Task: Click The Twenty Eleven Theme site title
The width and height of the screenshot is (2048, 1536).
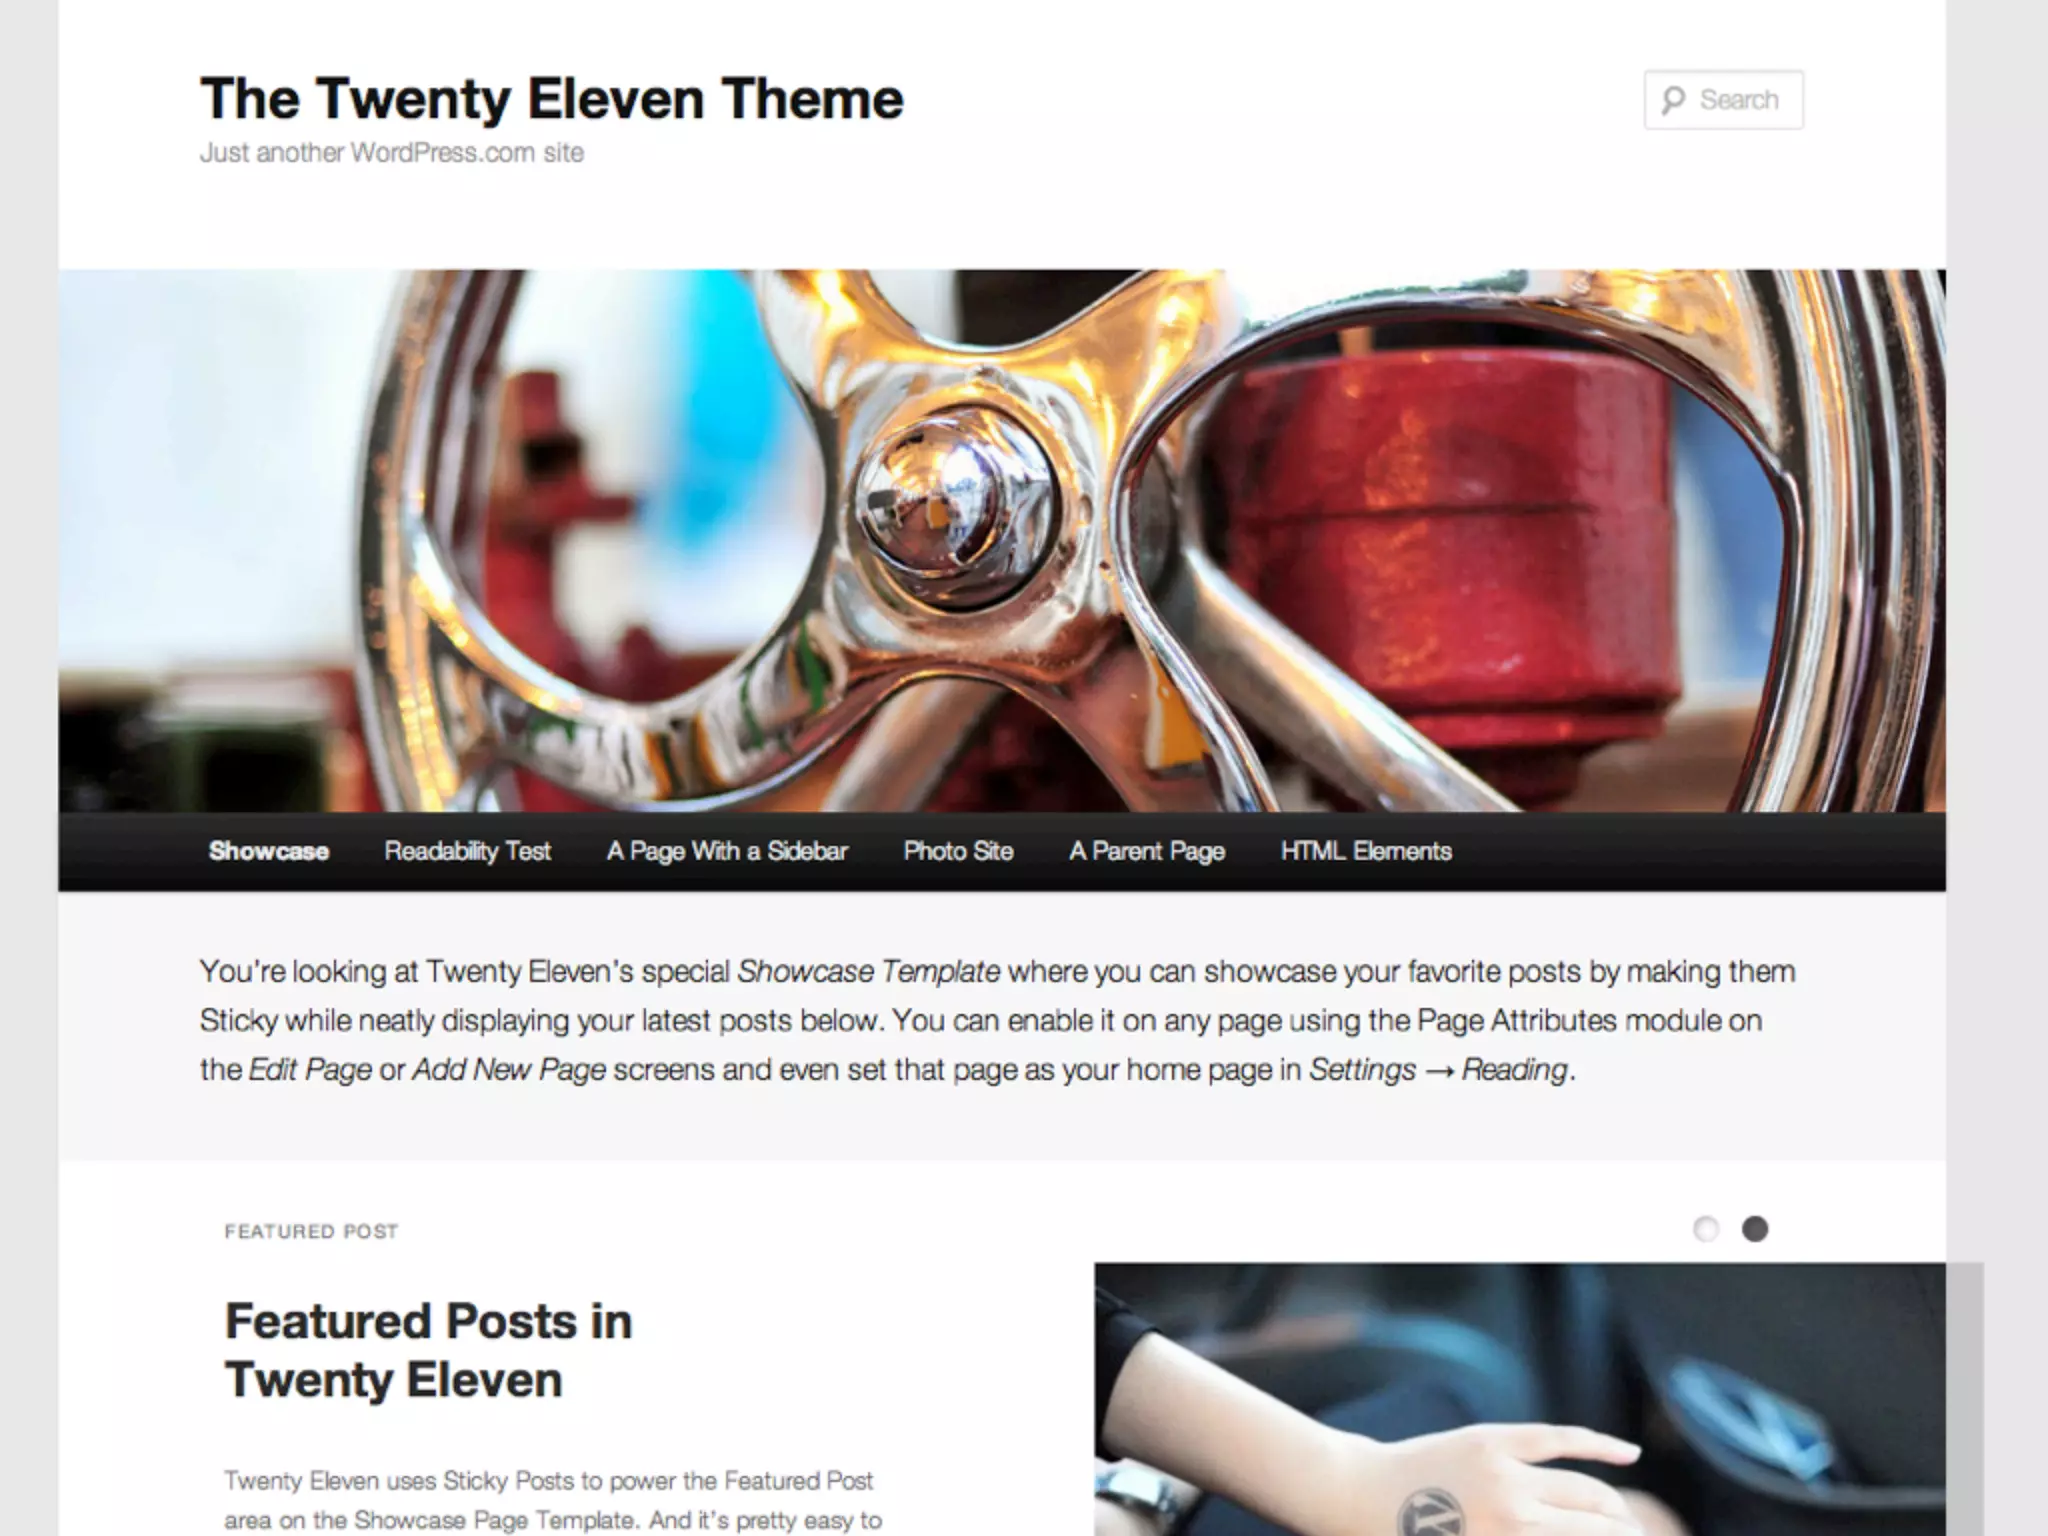Action: 551,98
